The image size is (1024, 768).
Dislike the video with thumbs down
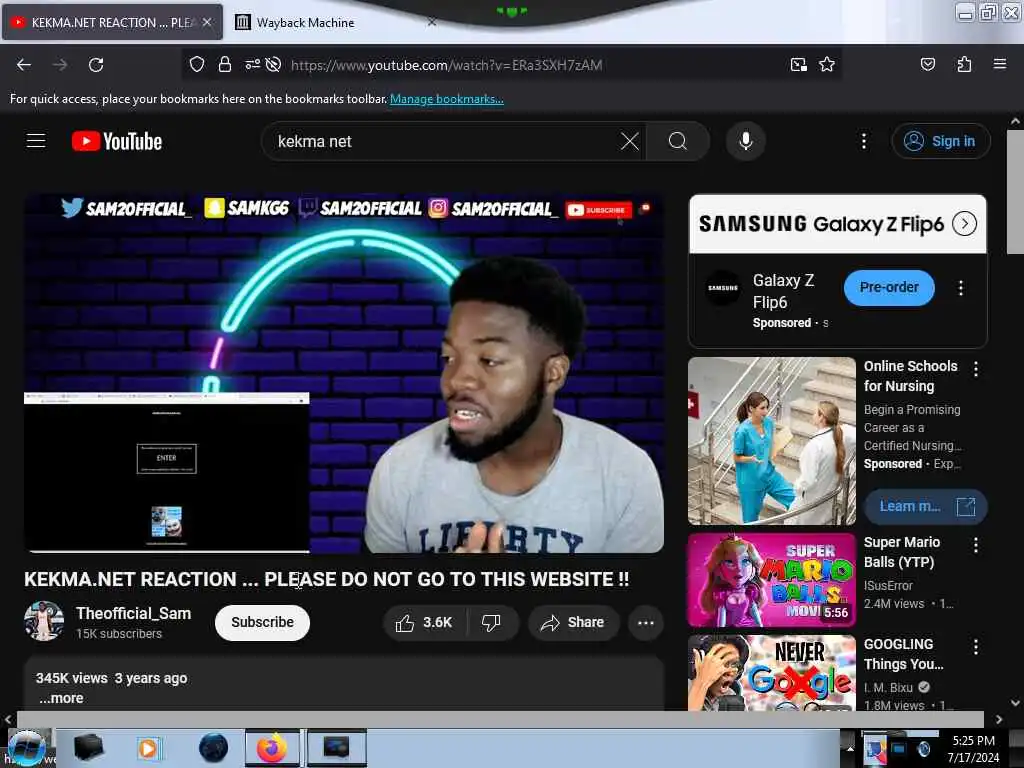492,622
